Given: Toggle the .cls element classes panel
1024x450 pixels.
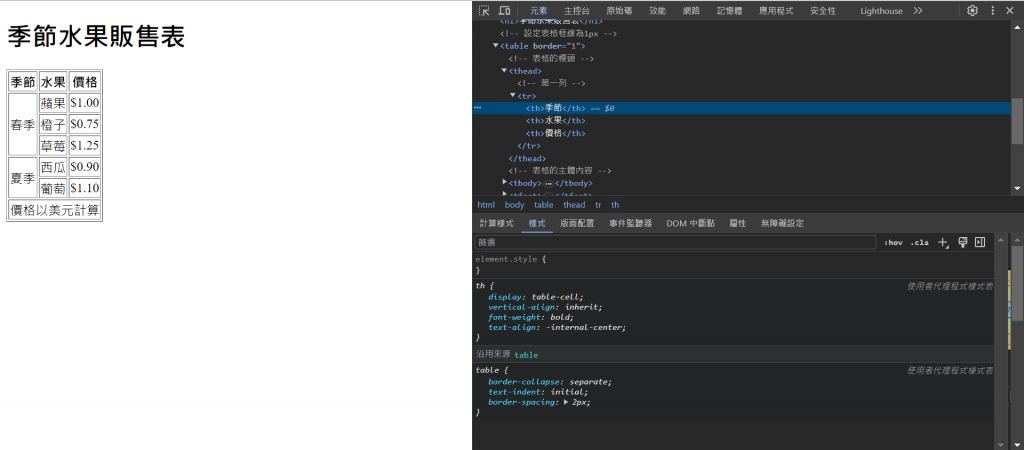Looking at the screenshot, I should pyautogui.click(x=920, y=242).
